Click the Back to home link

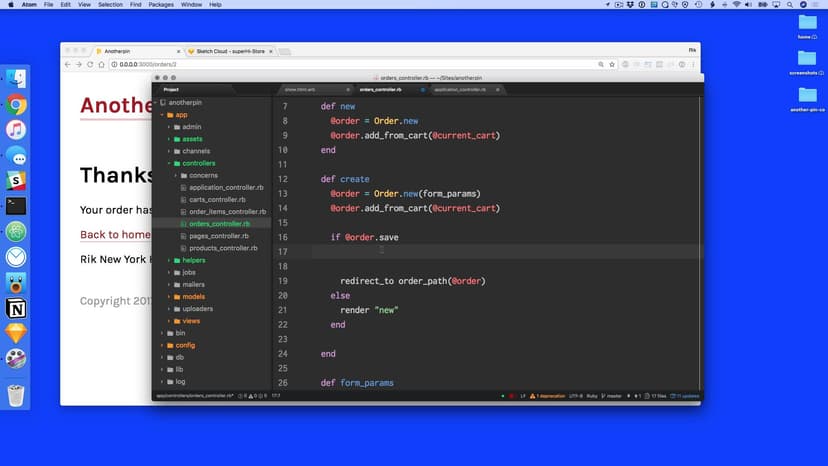pos(115,235)
